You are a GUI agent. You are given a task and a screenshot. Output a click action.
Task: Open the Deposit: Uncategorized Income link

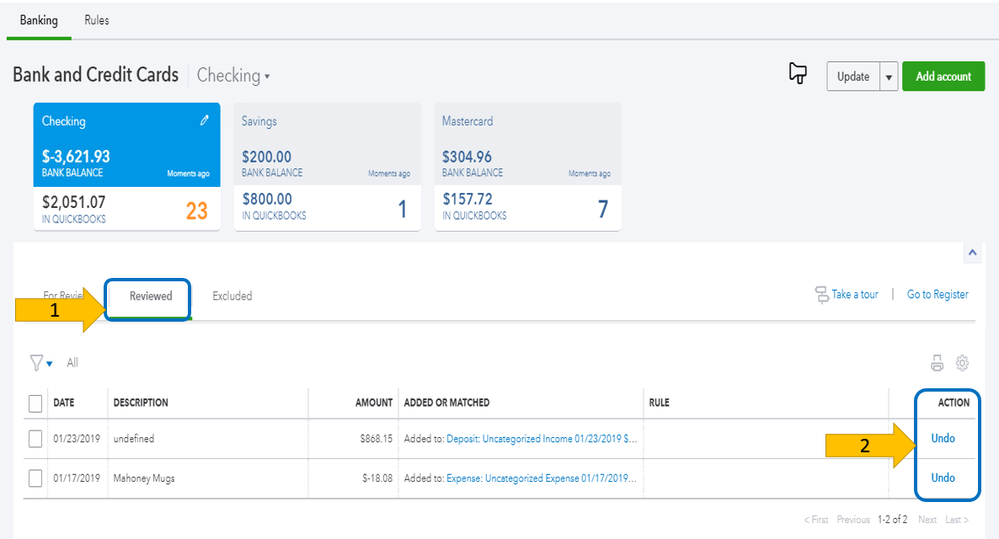542,439
